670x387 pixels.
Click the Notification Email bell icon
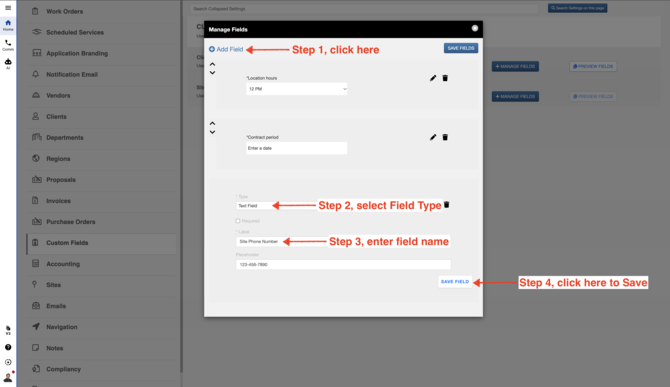35,74
